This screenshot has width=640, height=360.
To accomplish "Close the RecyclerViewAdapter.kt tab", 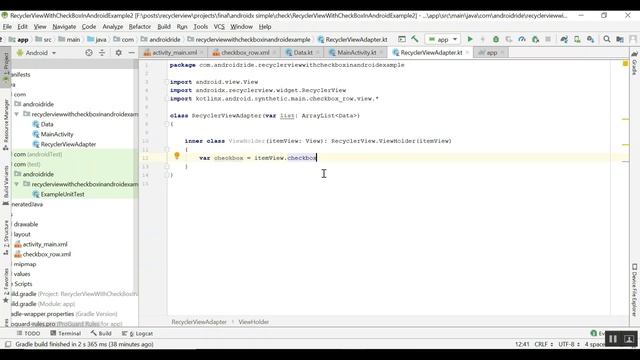I will point(467,53).
